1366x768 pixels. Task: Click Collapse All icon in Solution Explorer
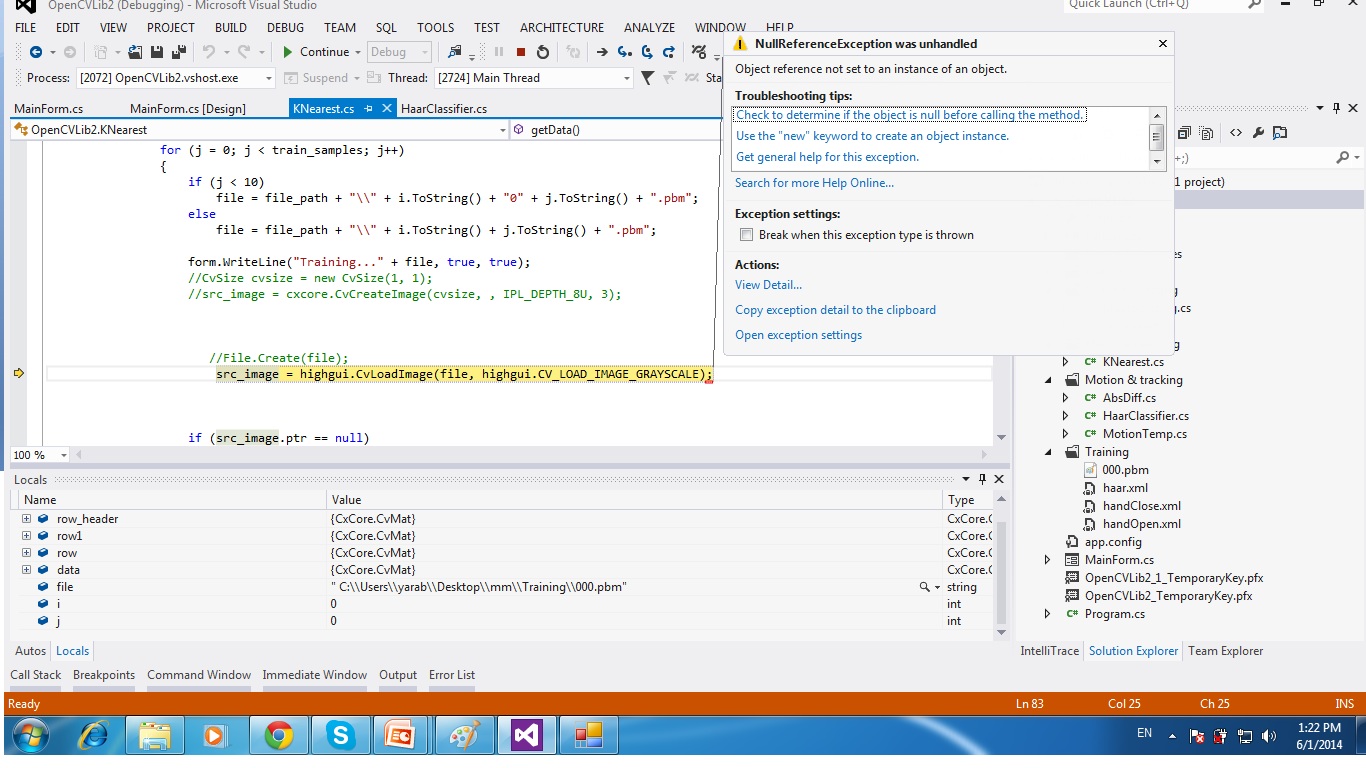[1184, 133]
